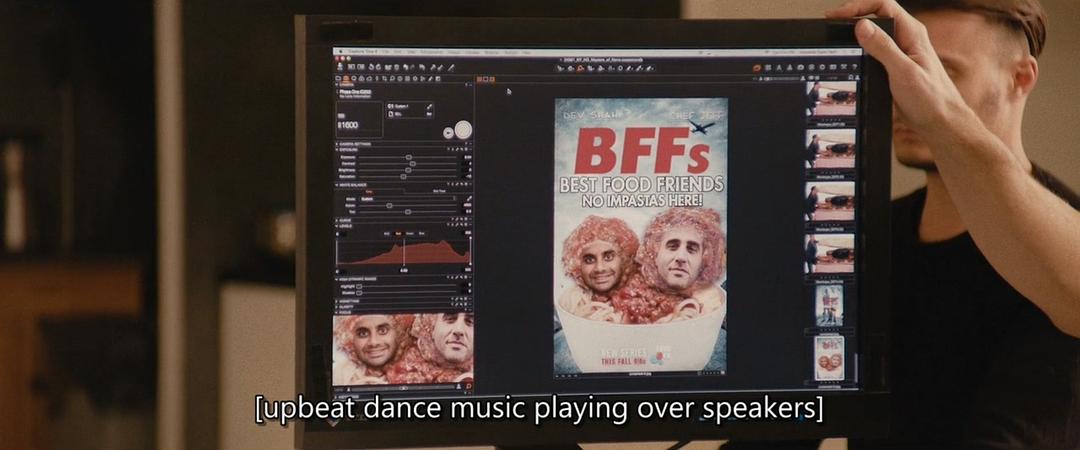The width and height of the screenshot is (1080, 450).
Task: Open the Capture One application menu
Action: click(x=357, y=52)
